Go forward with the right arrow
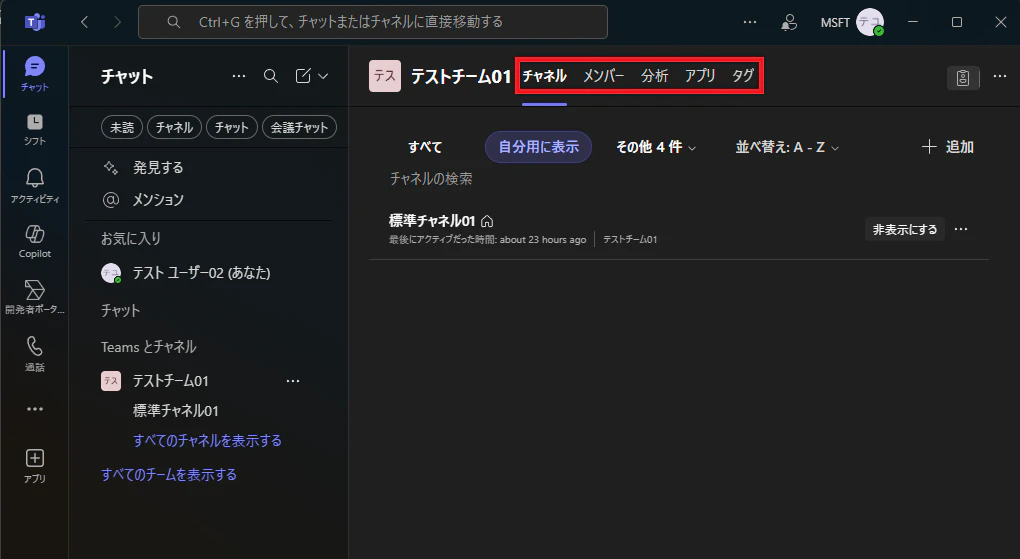The image size is (1020, 559). click(x=117, y=22)
